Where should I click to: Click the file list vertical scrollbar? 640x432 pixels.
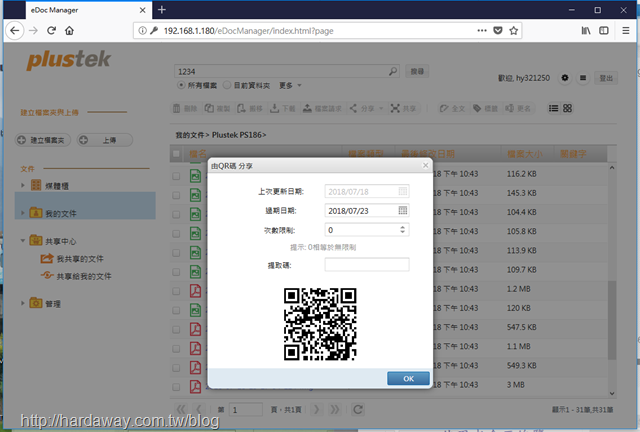tap(611, 321)
